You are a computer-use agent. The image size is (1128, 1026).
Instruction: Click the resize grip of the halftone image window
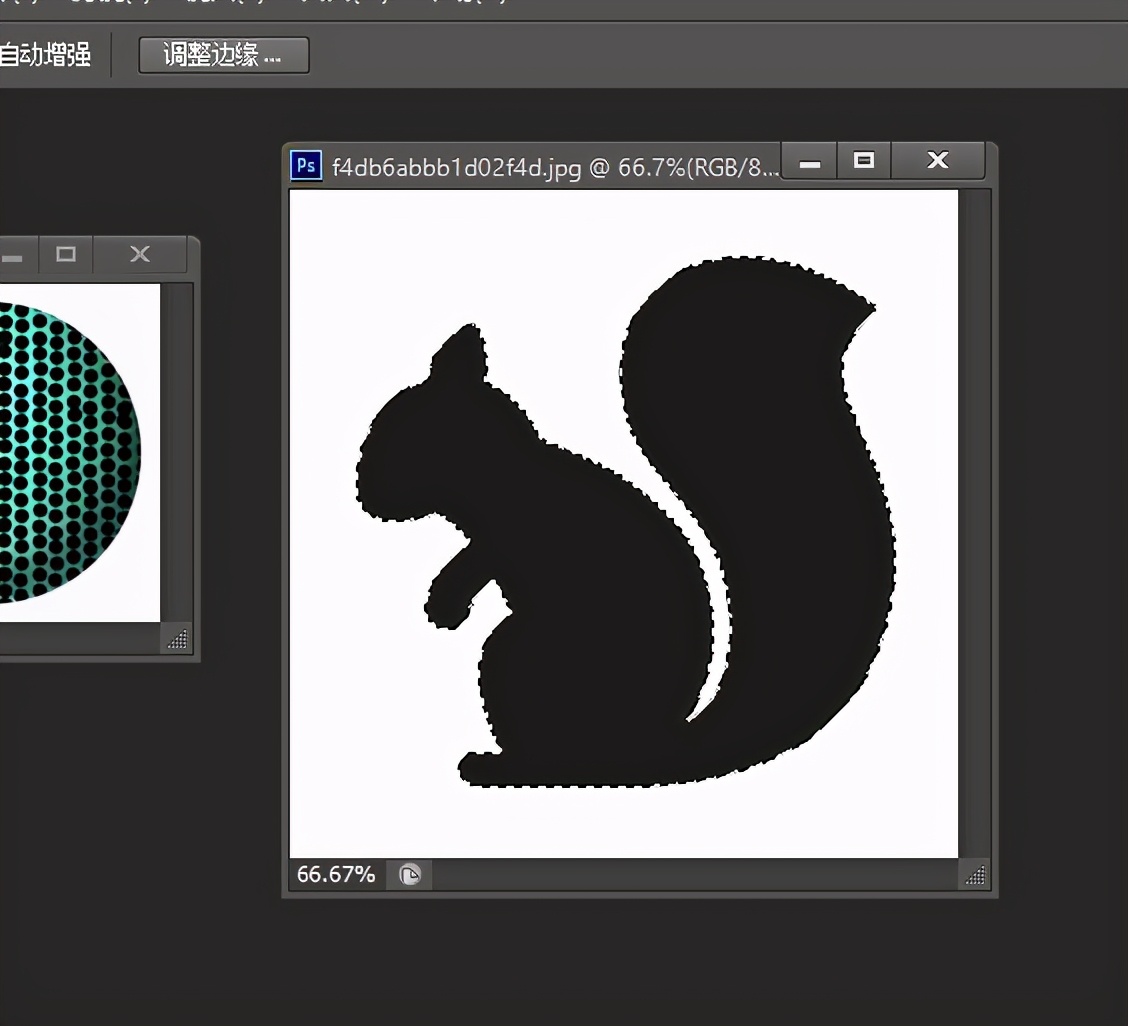178,639
